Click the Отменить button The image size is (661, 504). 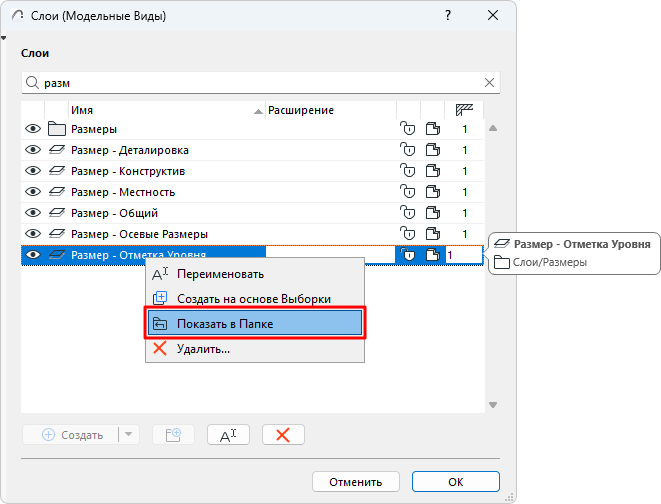[355, 481]
